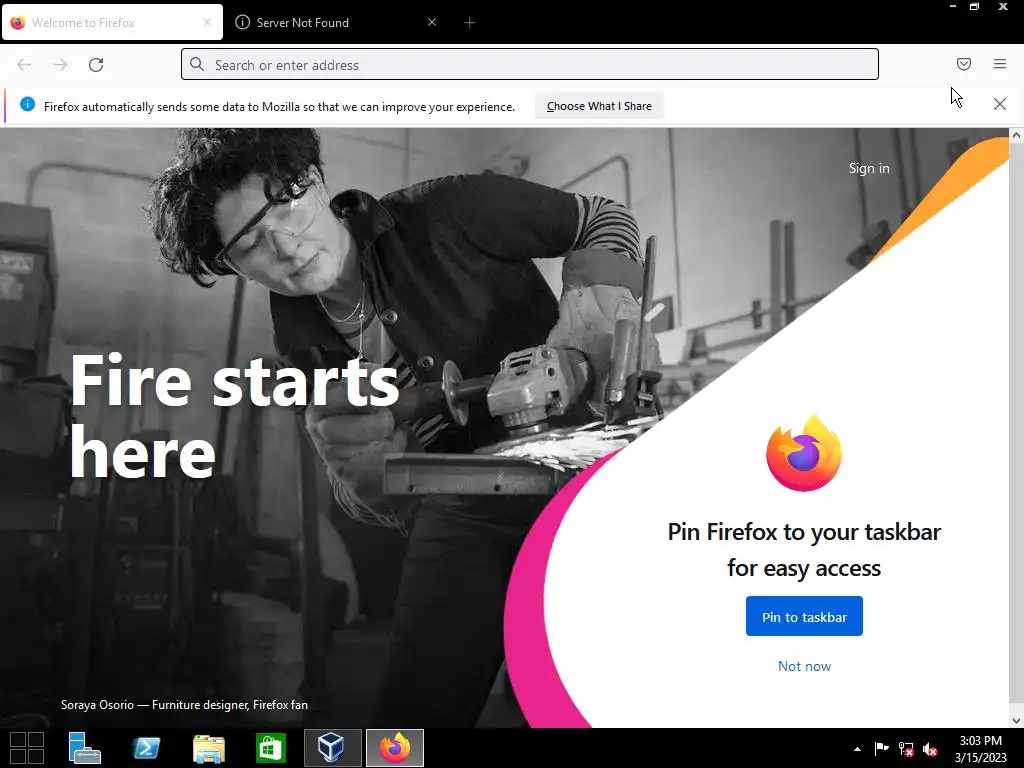
Task: Launch PowerShell from the taskbar
Action: click(146, 748)
